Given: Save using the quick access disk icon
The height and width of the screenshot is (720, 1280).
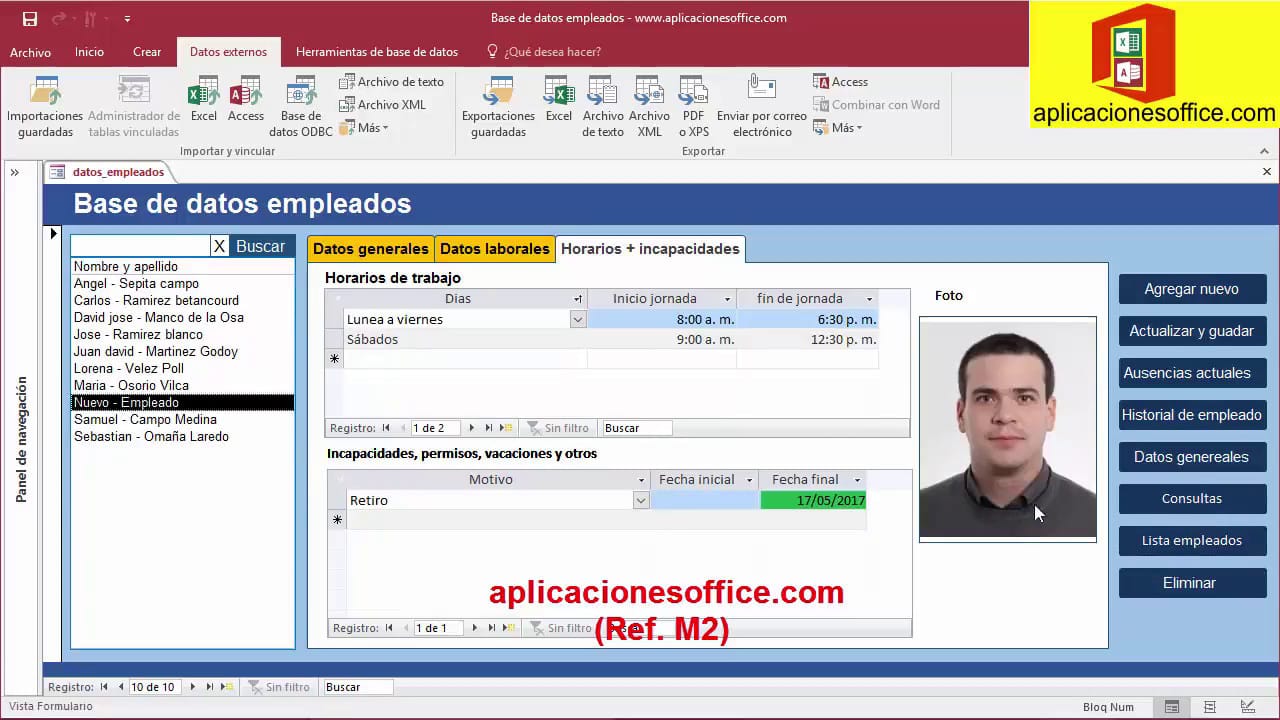Looking at the screenshot, I should [30, 18].
